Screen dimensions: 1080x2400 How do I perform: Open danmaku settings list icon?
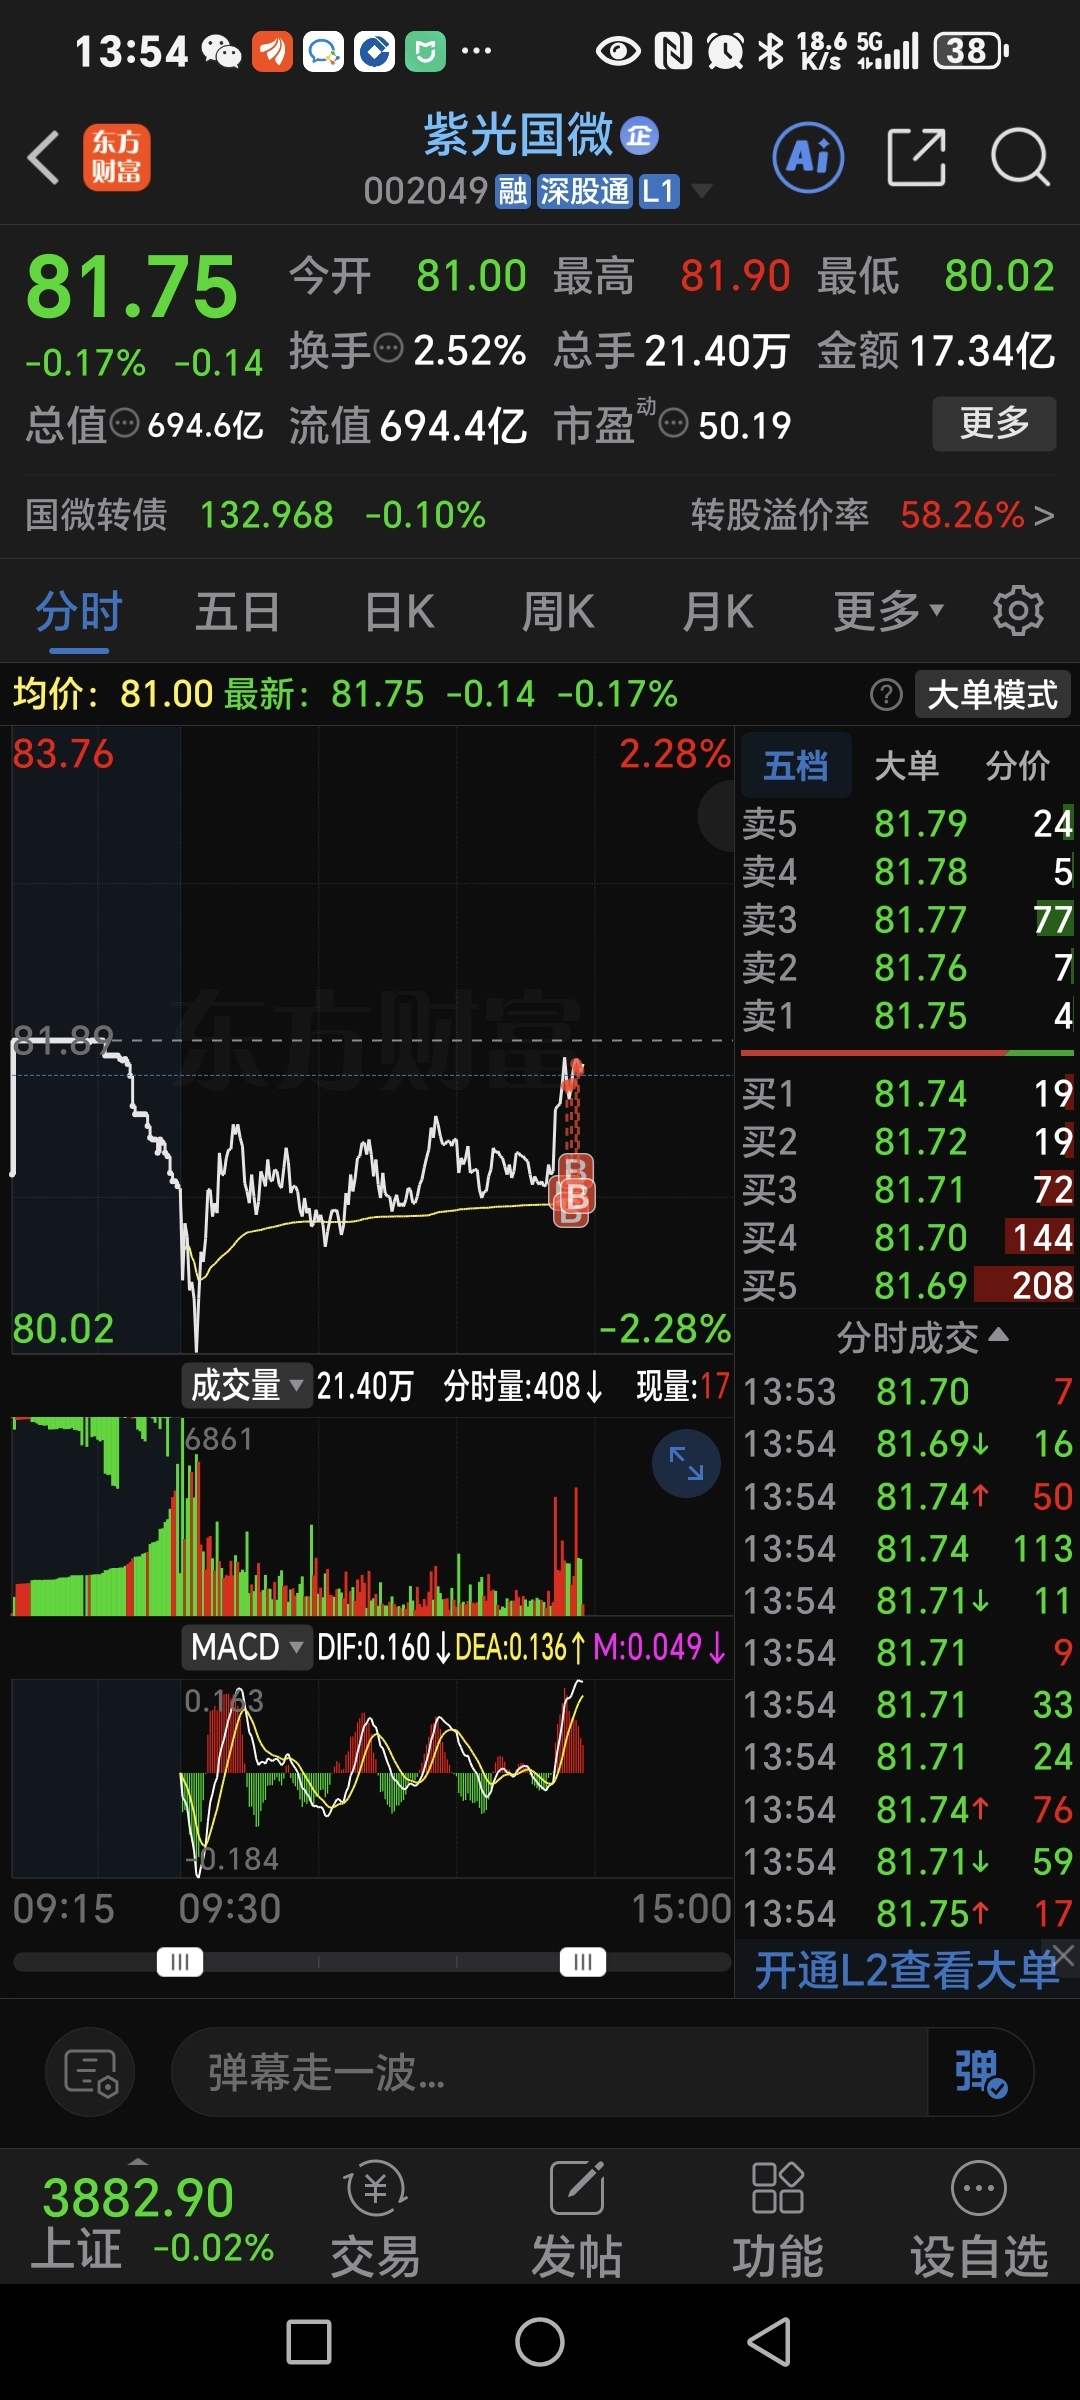tap(91, 2072)
